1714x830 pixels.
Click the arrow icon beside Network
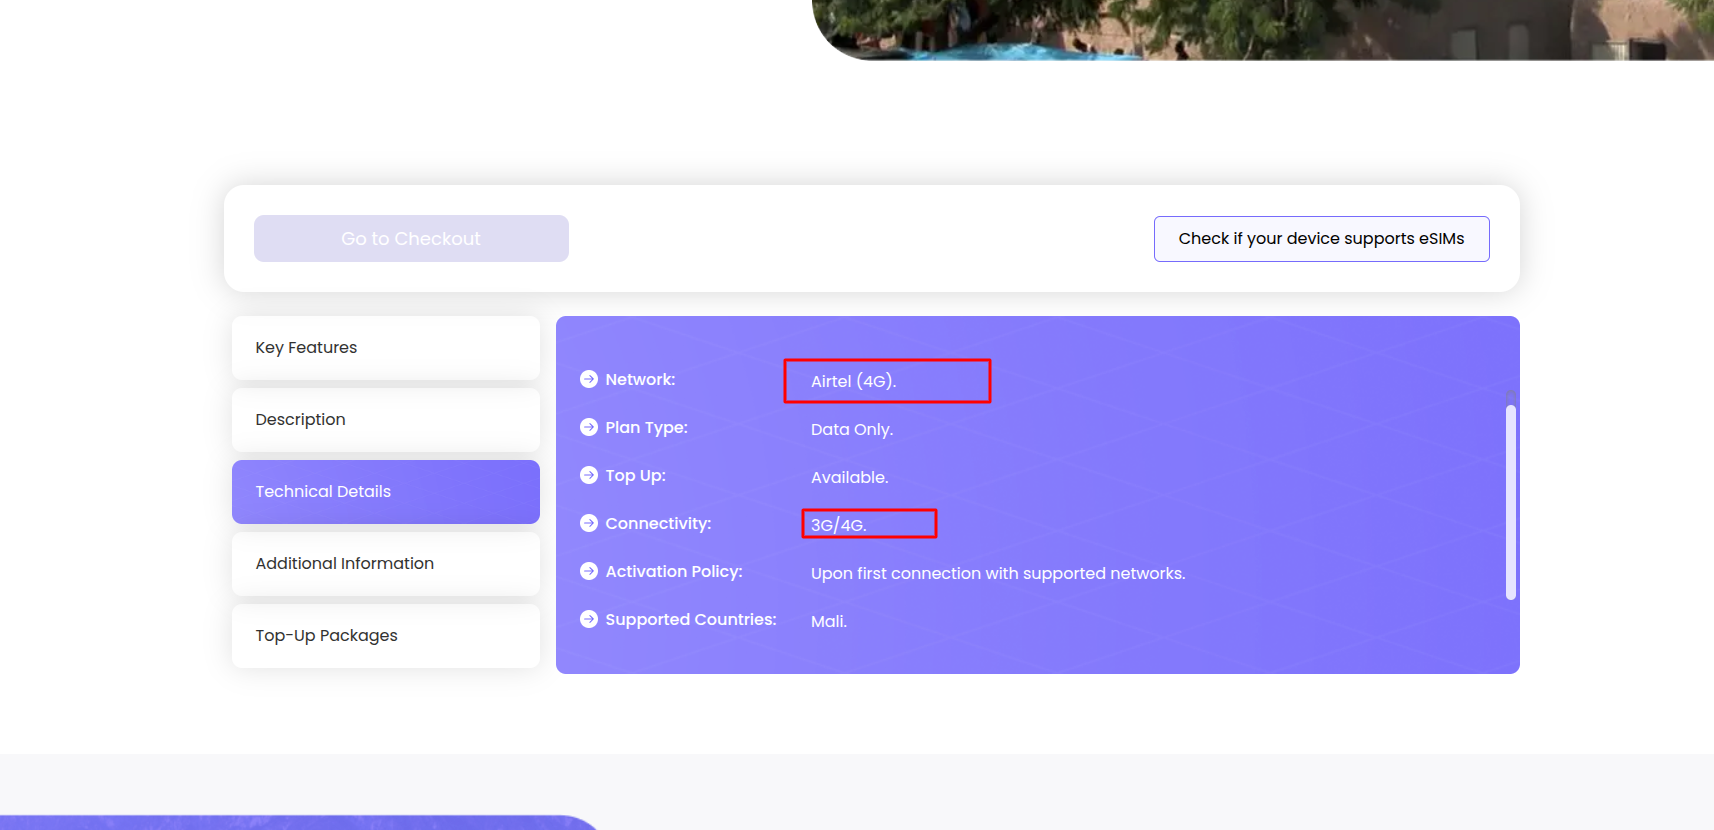pos(589,379)
